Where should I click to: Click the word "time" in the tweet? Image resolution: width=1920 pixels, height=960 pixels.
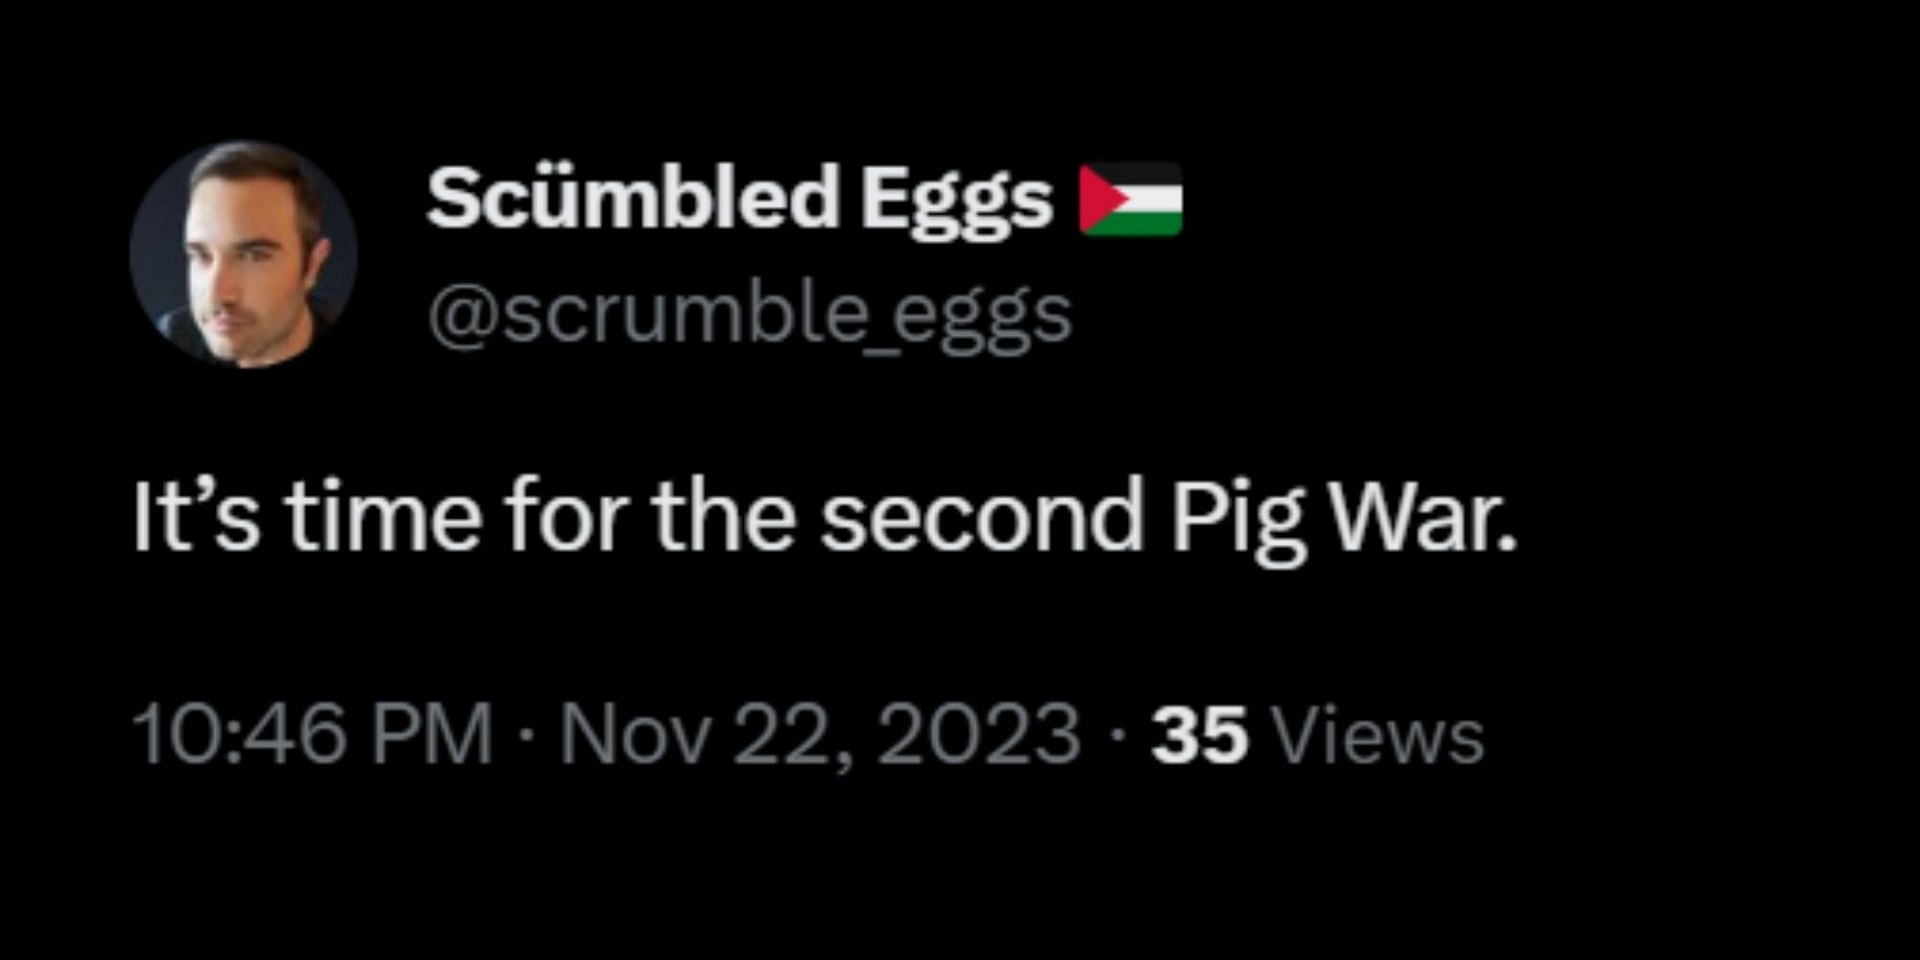382,517
